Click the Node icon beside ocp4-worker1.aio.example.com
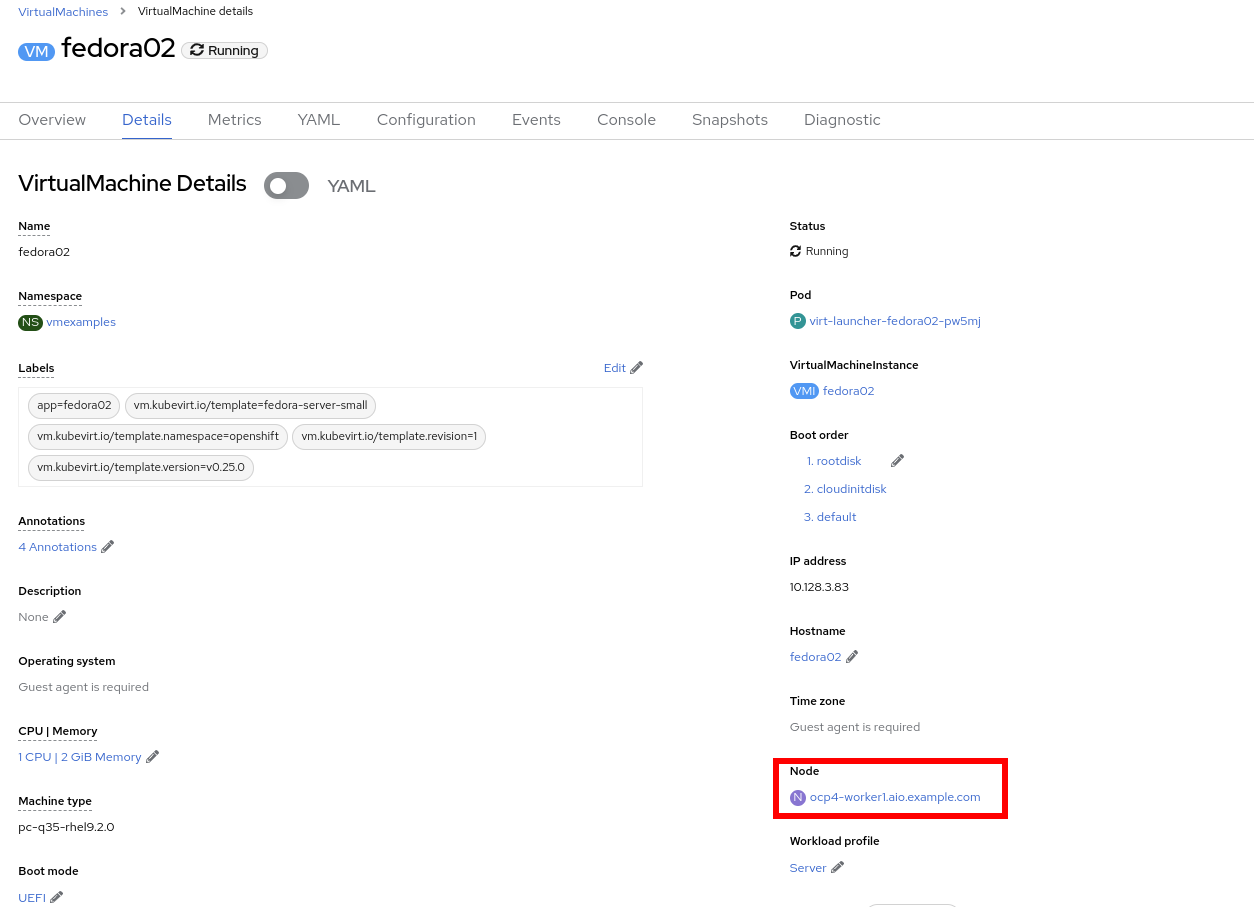This screenshot has width=1254, height=907. click(797, 797)
